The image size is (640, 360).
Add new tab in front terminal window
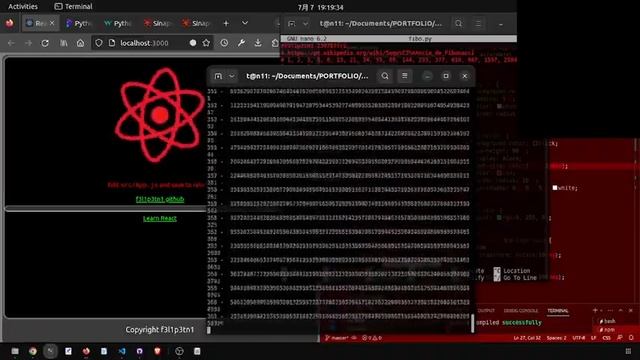pos(218,76)
